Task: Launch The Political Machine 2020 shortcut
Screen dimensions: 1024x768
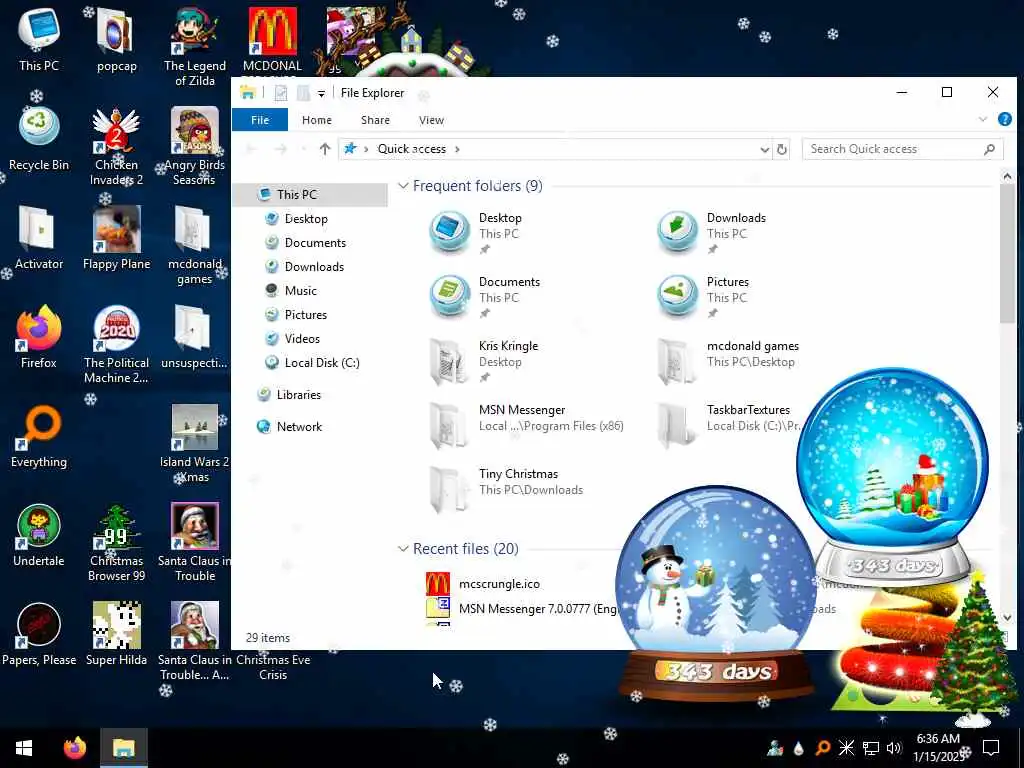Action: coord(116,345)
